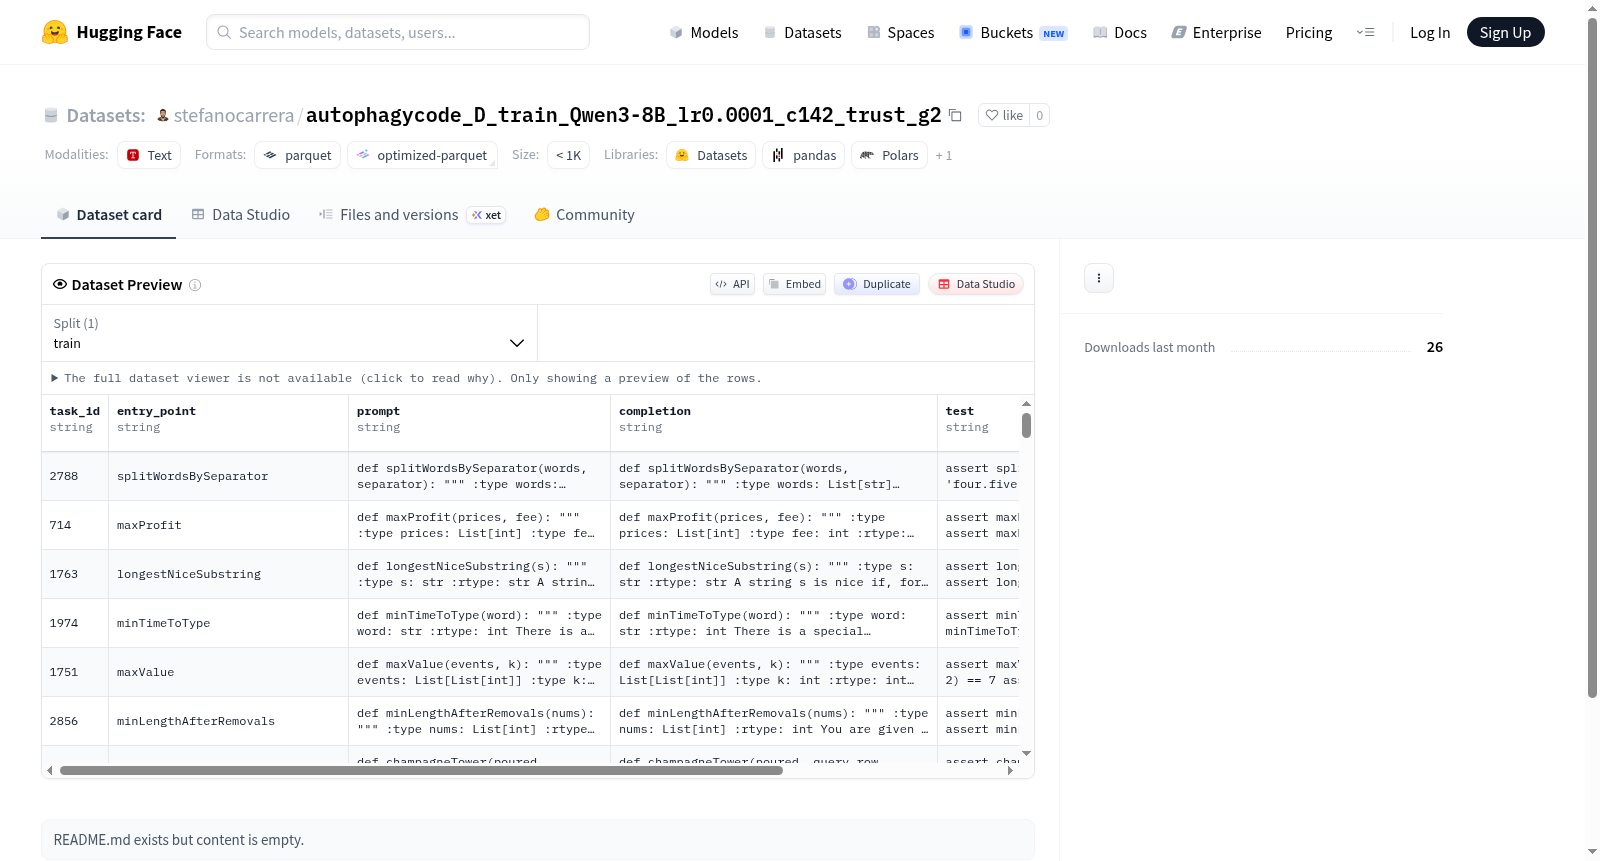Viewport: 1600px width, 861px height.
Task: Click the longestNiceSubstring entry_point cell
Action: point(228,574)
